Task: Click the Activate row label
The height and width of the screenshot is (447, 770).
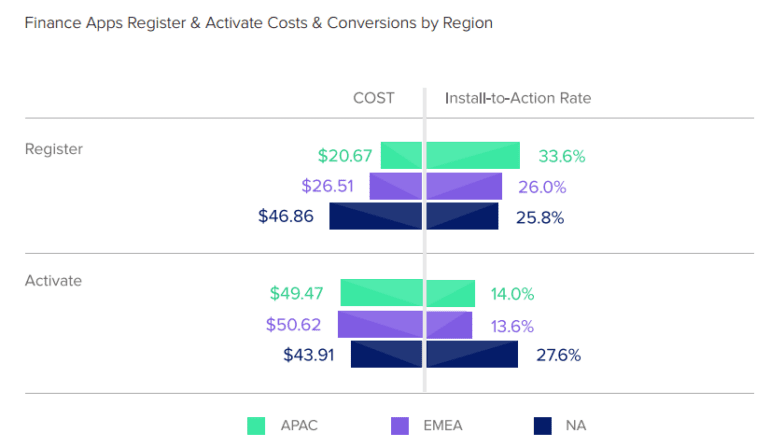Action: point(54,280)
